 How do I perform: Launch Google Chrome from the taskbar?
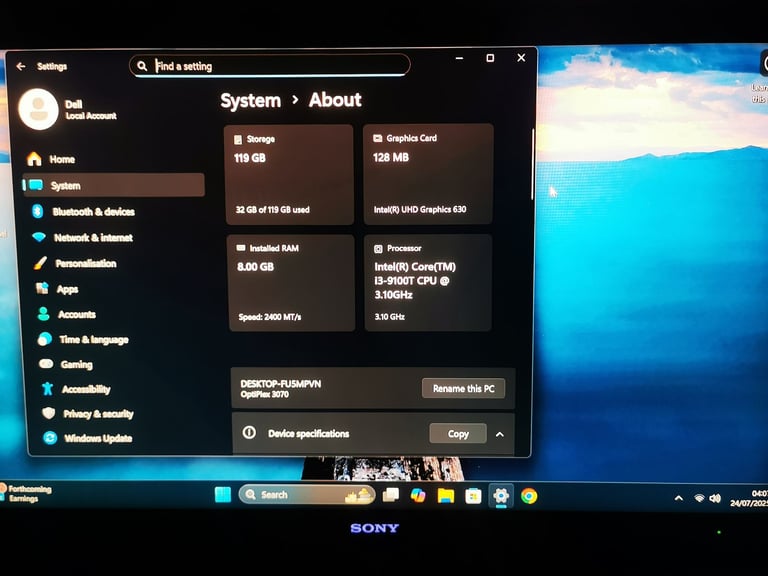coord(529,496)
